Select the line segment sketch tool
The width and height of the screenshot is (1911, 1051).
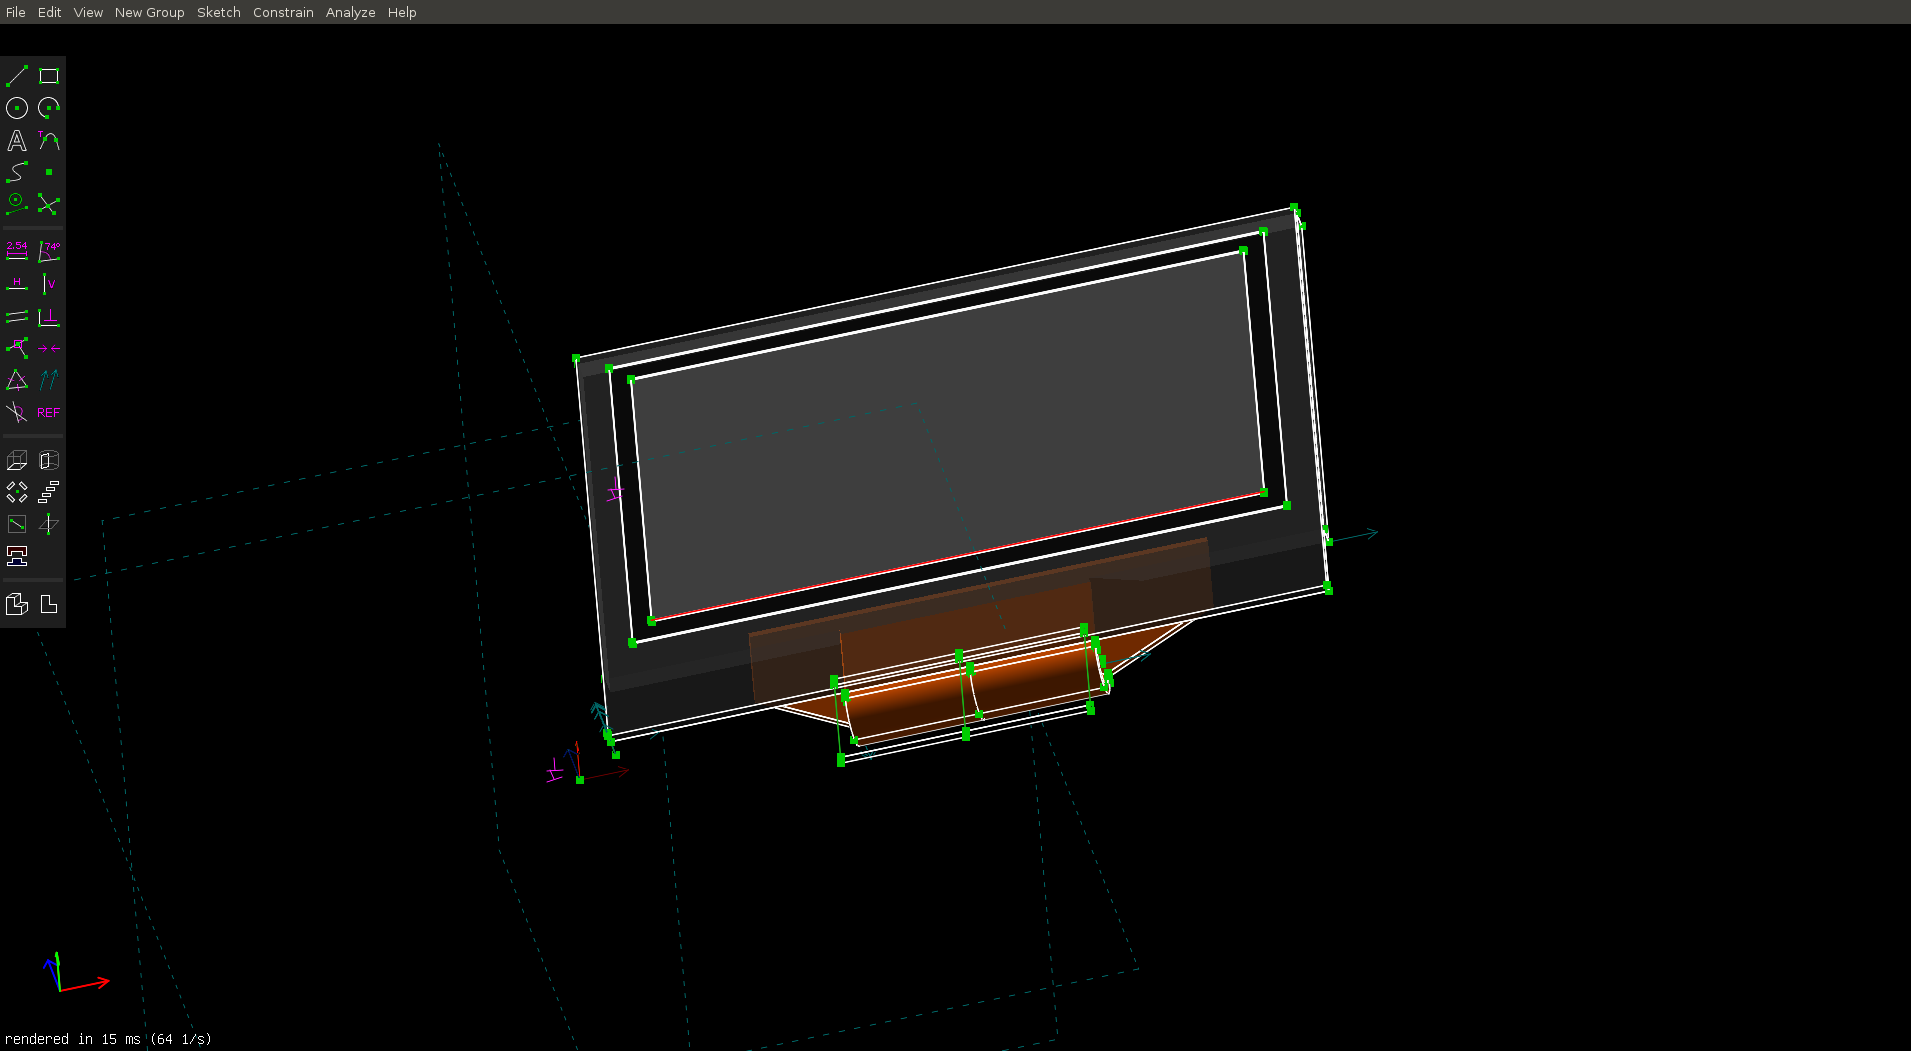tap(17, 76)
